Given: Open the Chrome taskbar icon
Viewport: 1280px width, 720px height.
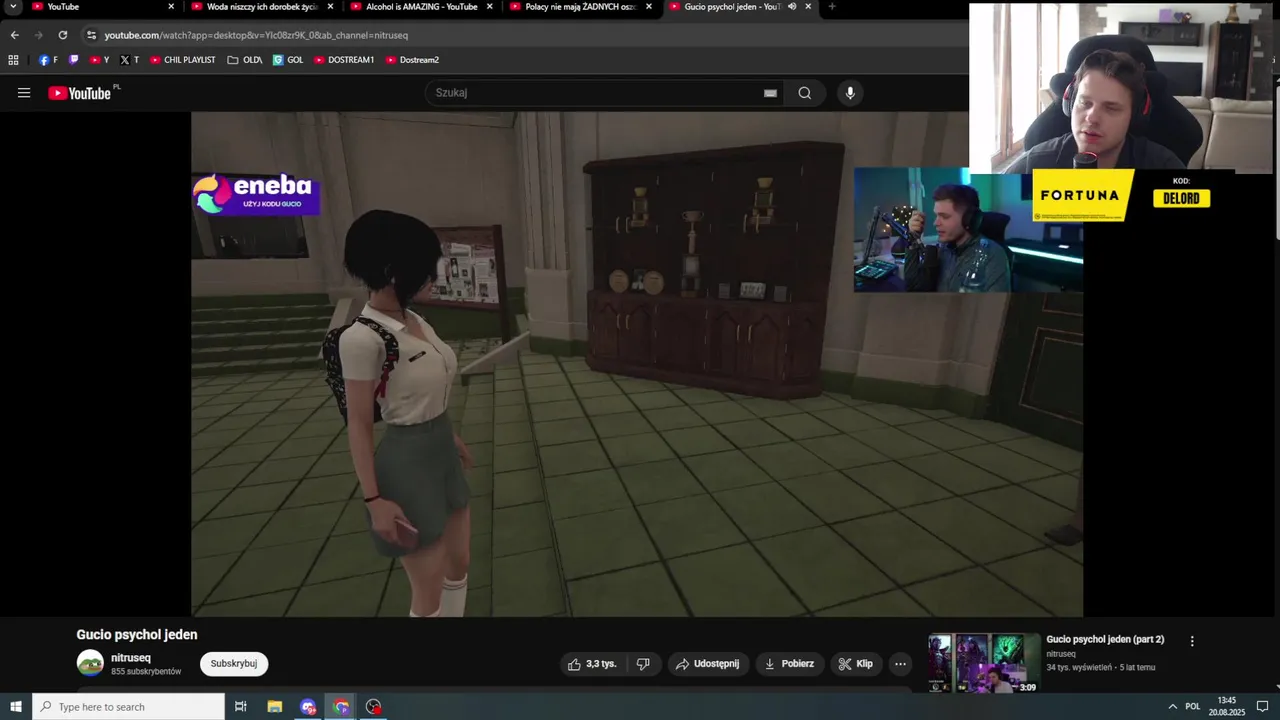Looking at the screenshot, I should coord(341,707).
